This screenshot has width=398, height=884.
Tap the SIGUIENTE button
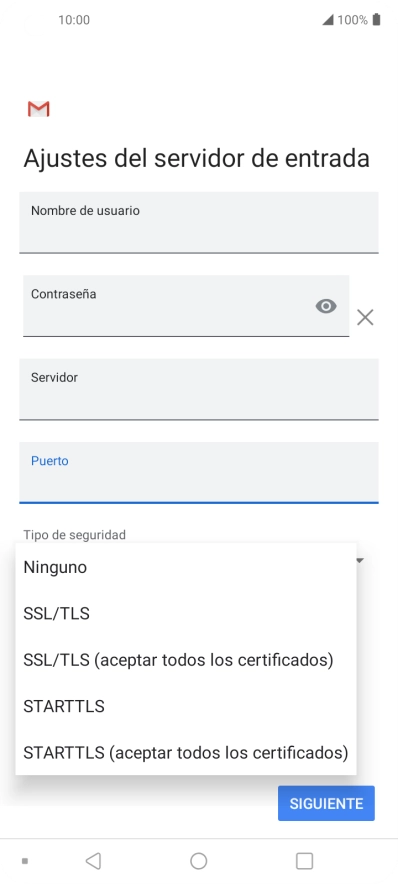tap(326, 803)
